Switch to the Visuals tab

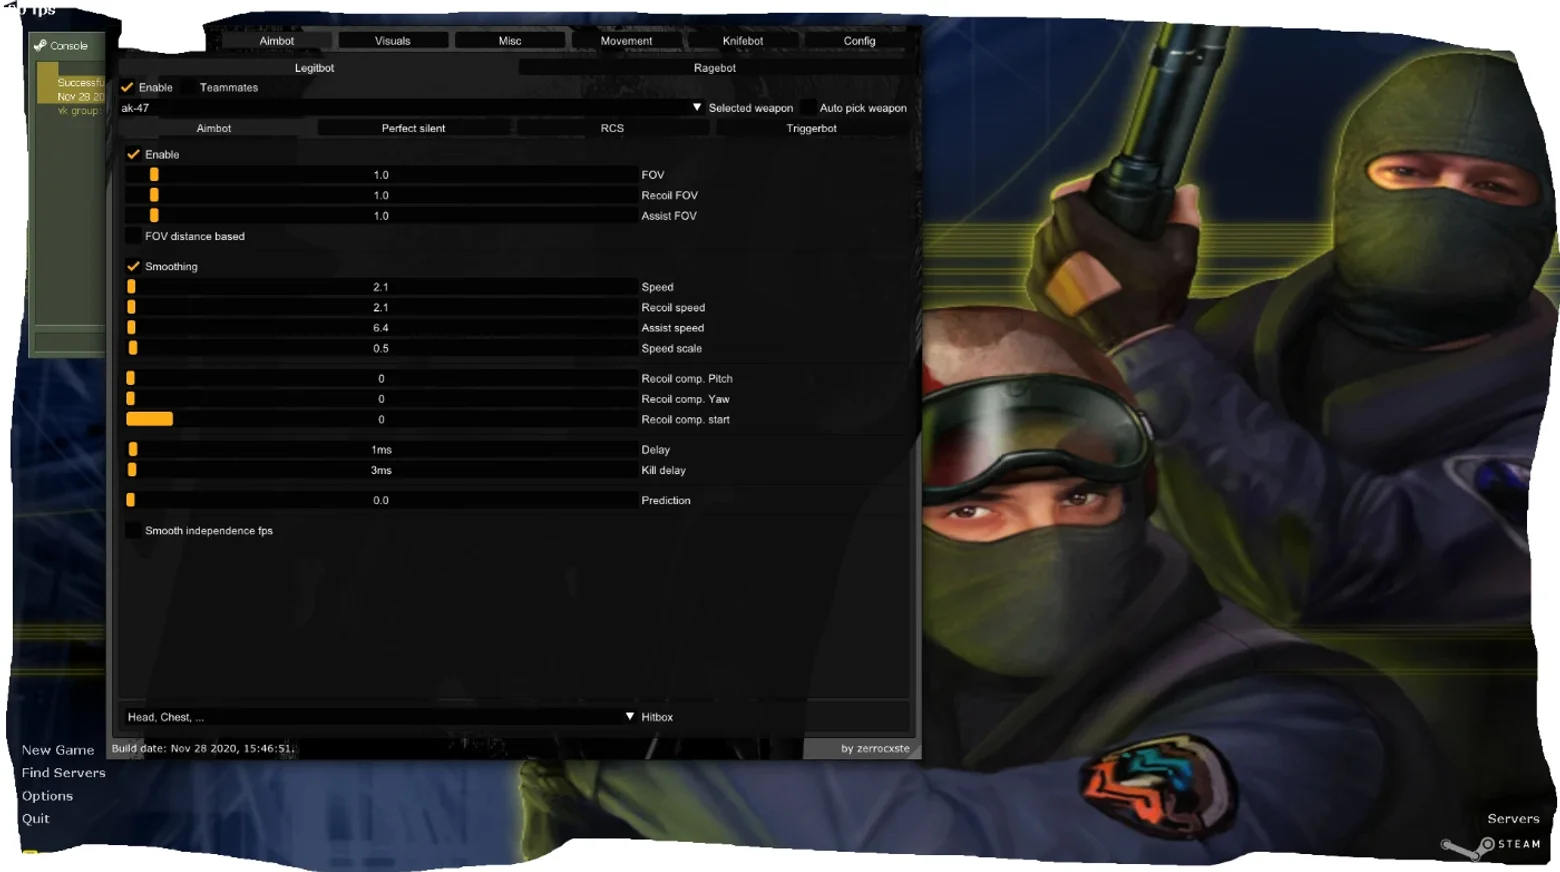393,41
